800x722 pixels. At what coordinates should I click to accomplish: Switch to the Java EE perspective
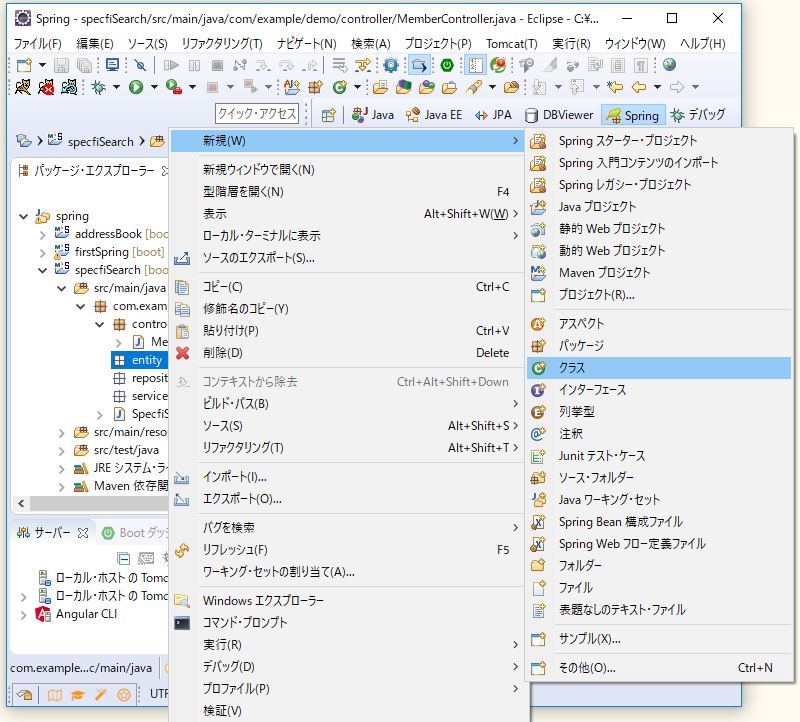[434, 115]
